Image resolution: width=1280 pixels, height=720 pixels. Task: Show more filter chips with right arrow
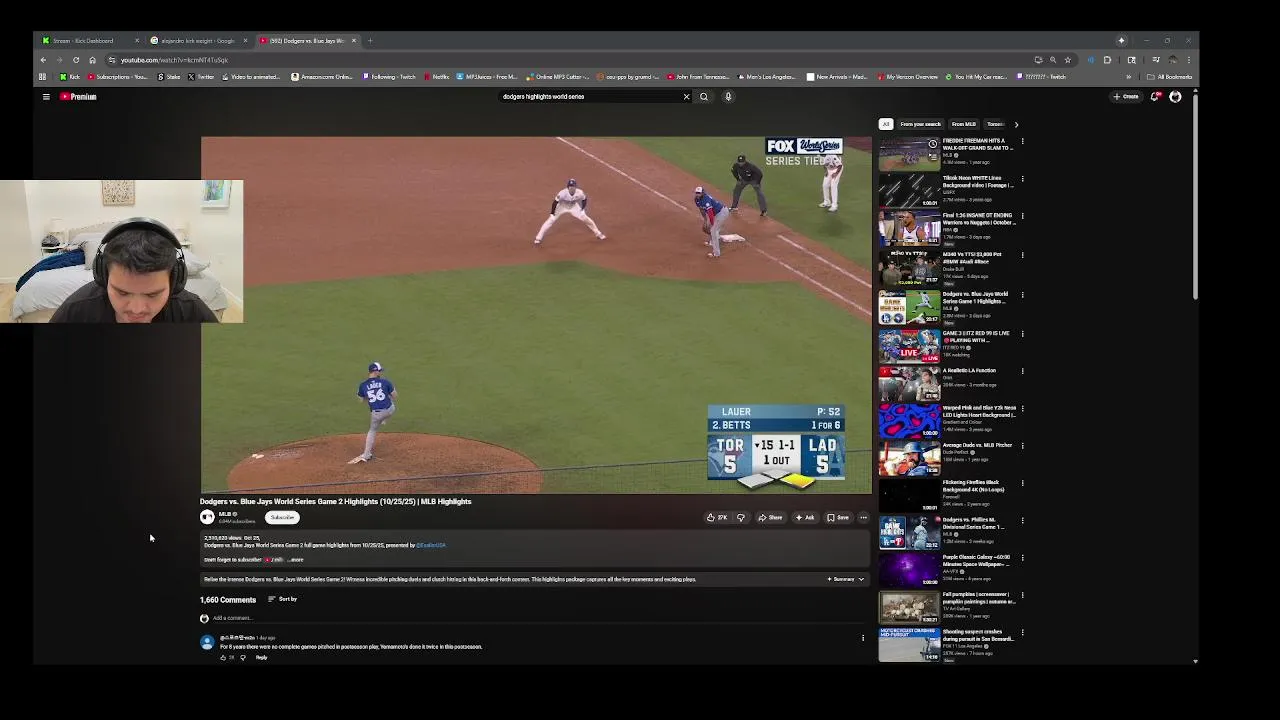point(1016,124)
